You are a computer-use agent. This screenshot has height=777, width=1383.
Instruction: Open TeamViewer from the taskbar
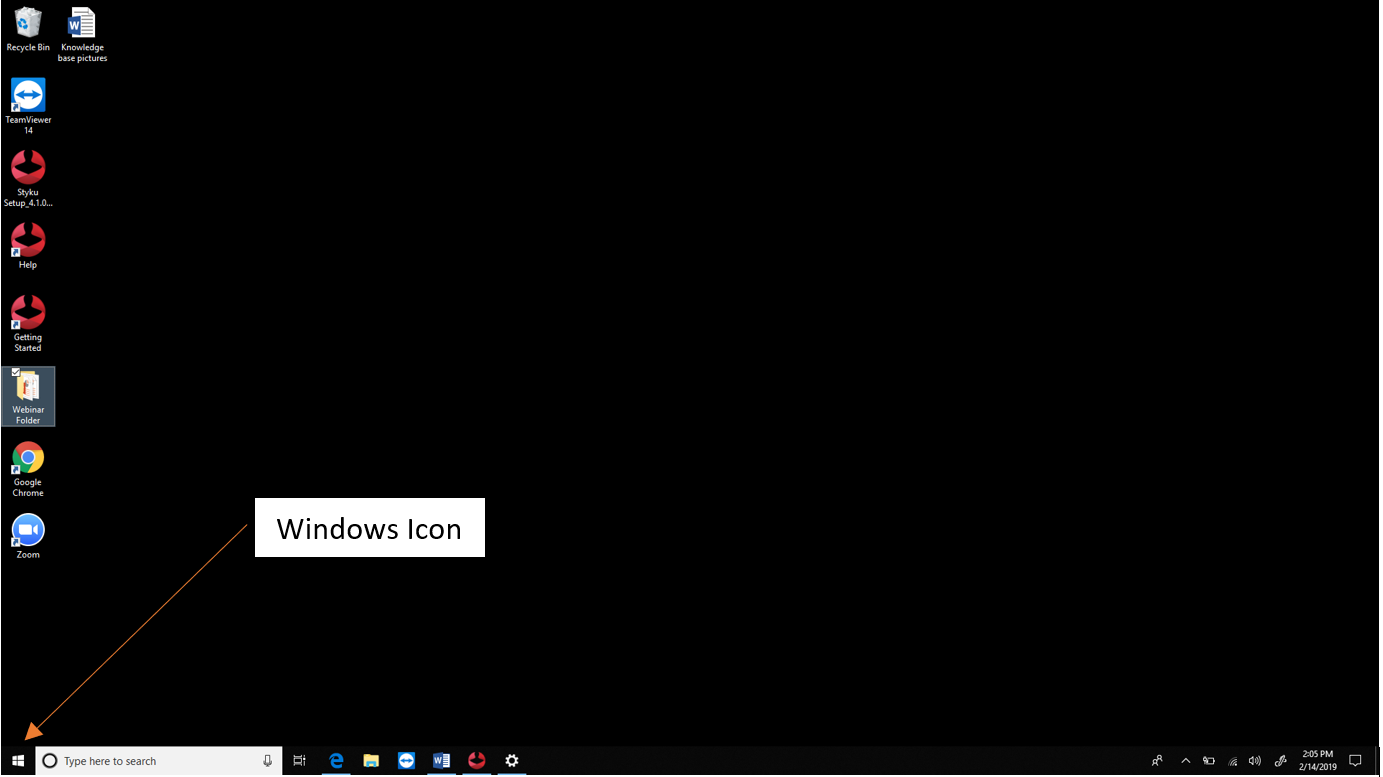tap(406, 761)
